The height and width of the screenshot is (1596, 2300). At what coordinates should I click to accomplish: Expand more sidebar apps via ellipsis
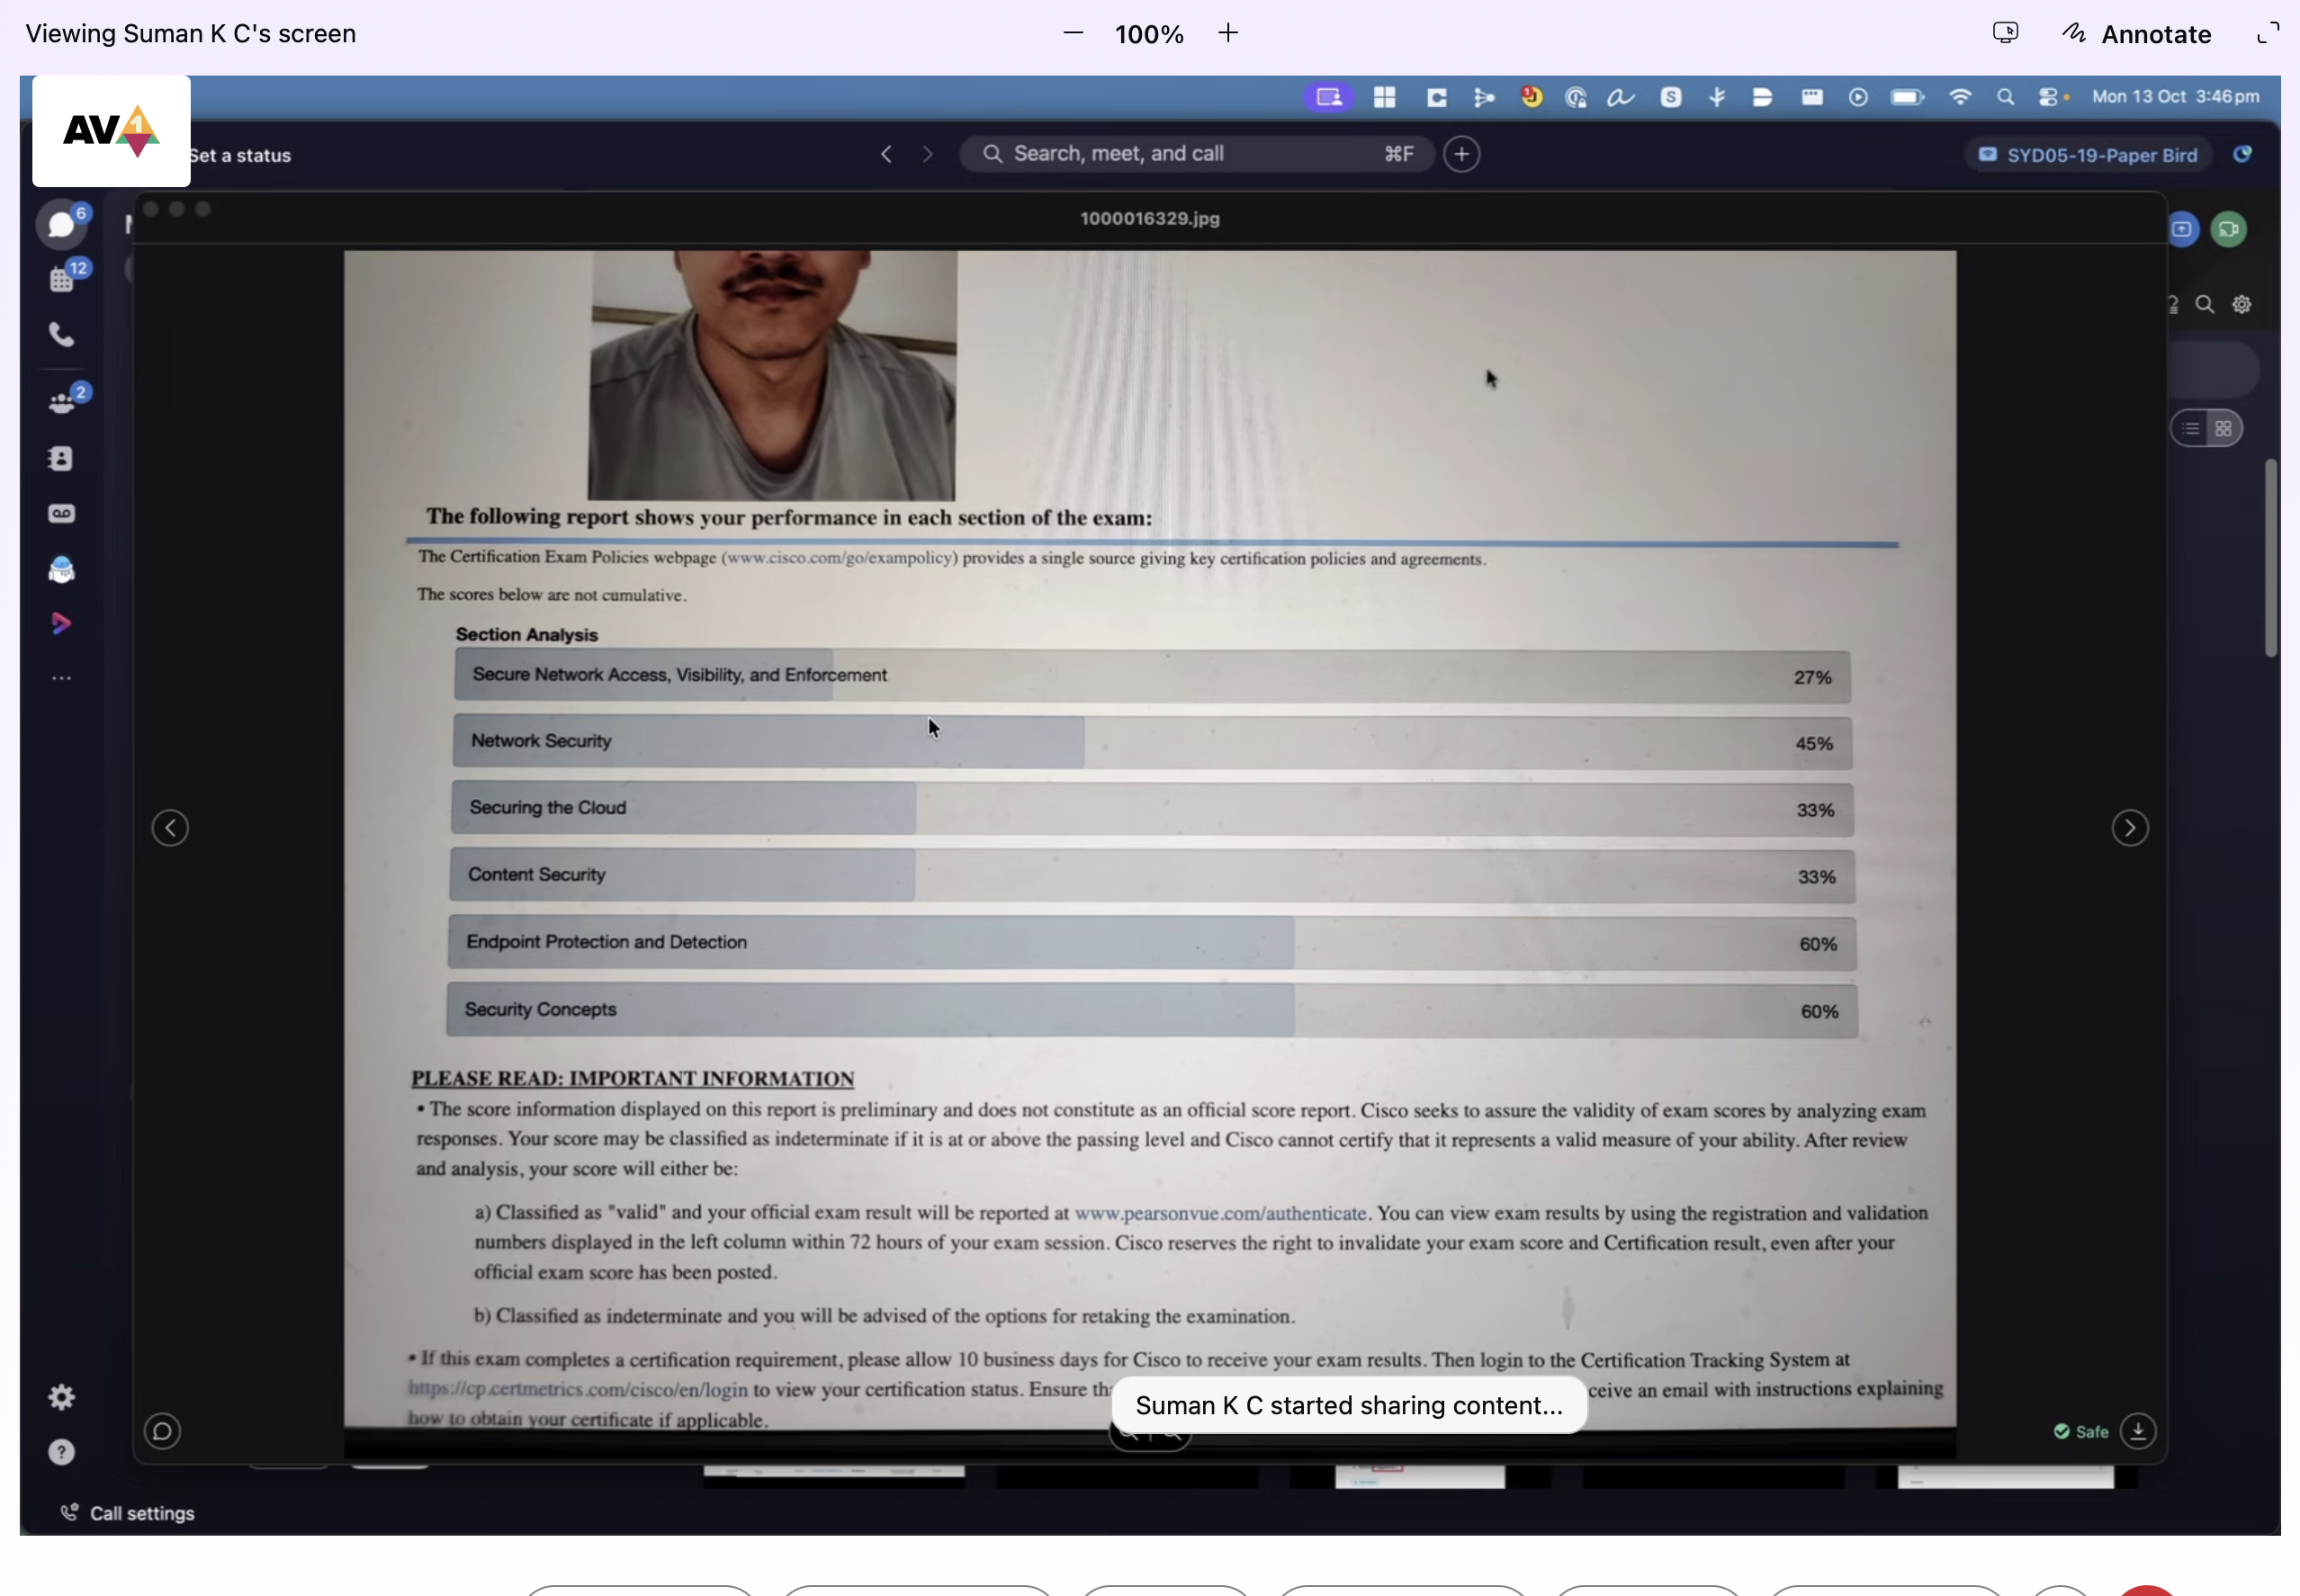[x=61, y=678]
